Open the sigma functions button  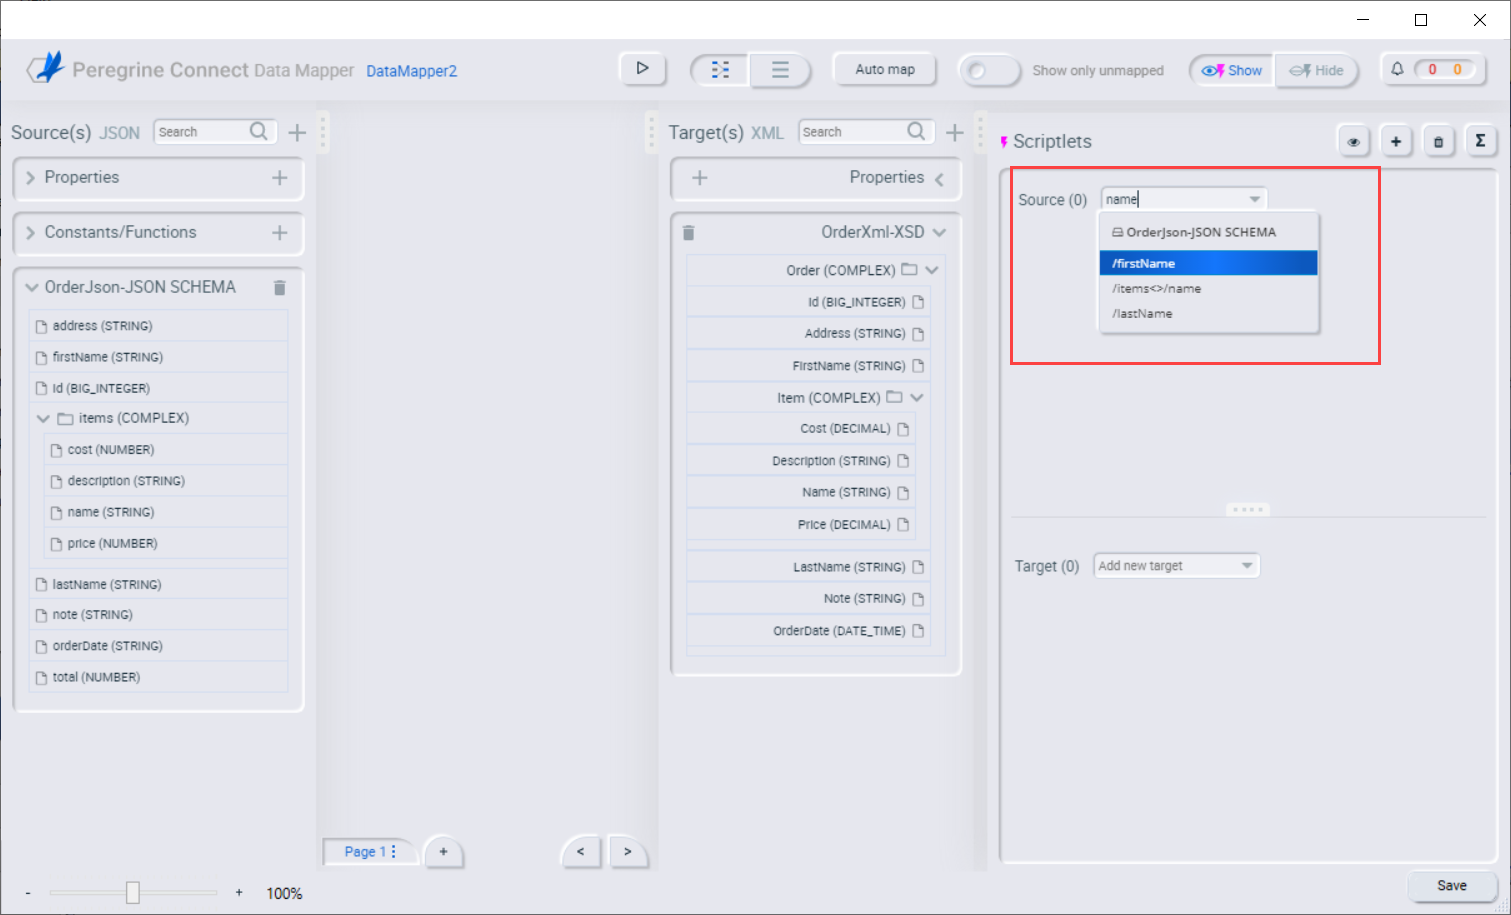tap(1481, 141)
